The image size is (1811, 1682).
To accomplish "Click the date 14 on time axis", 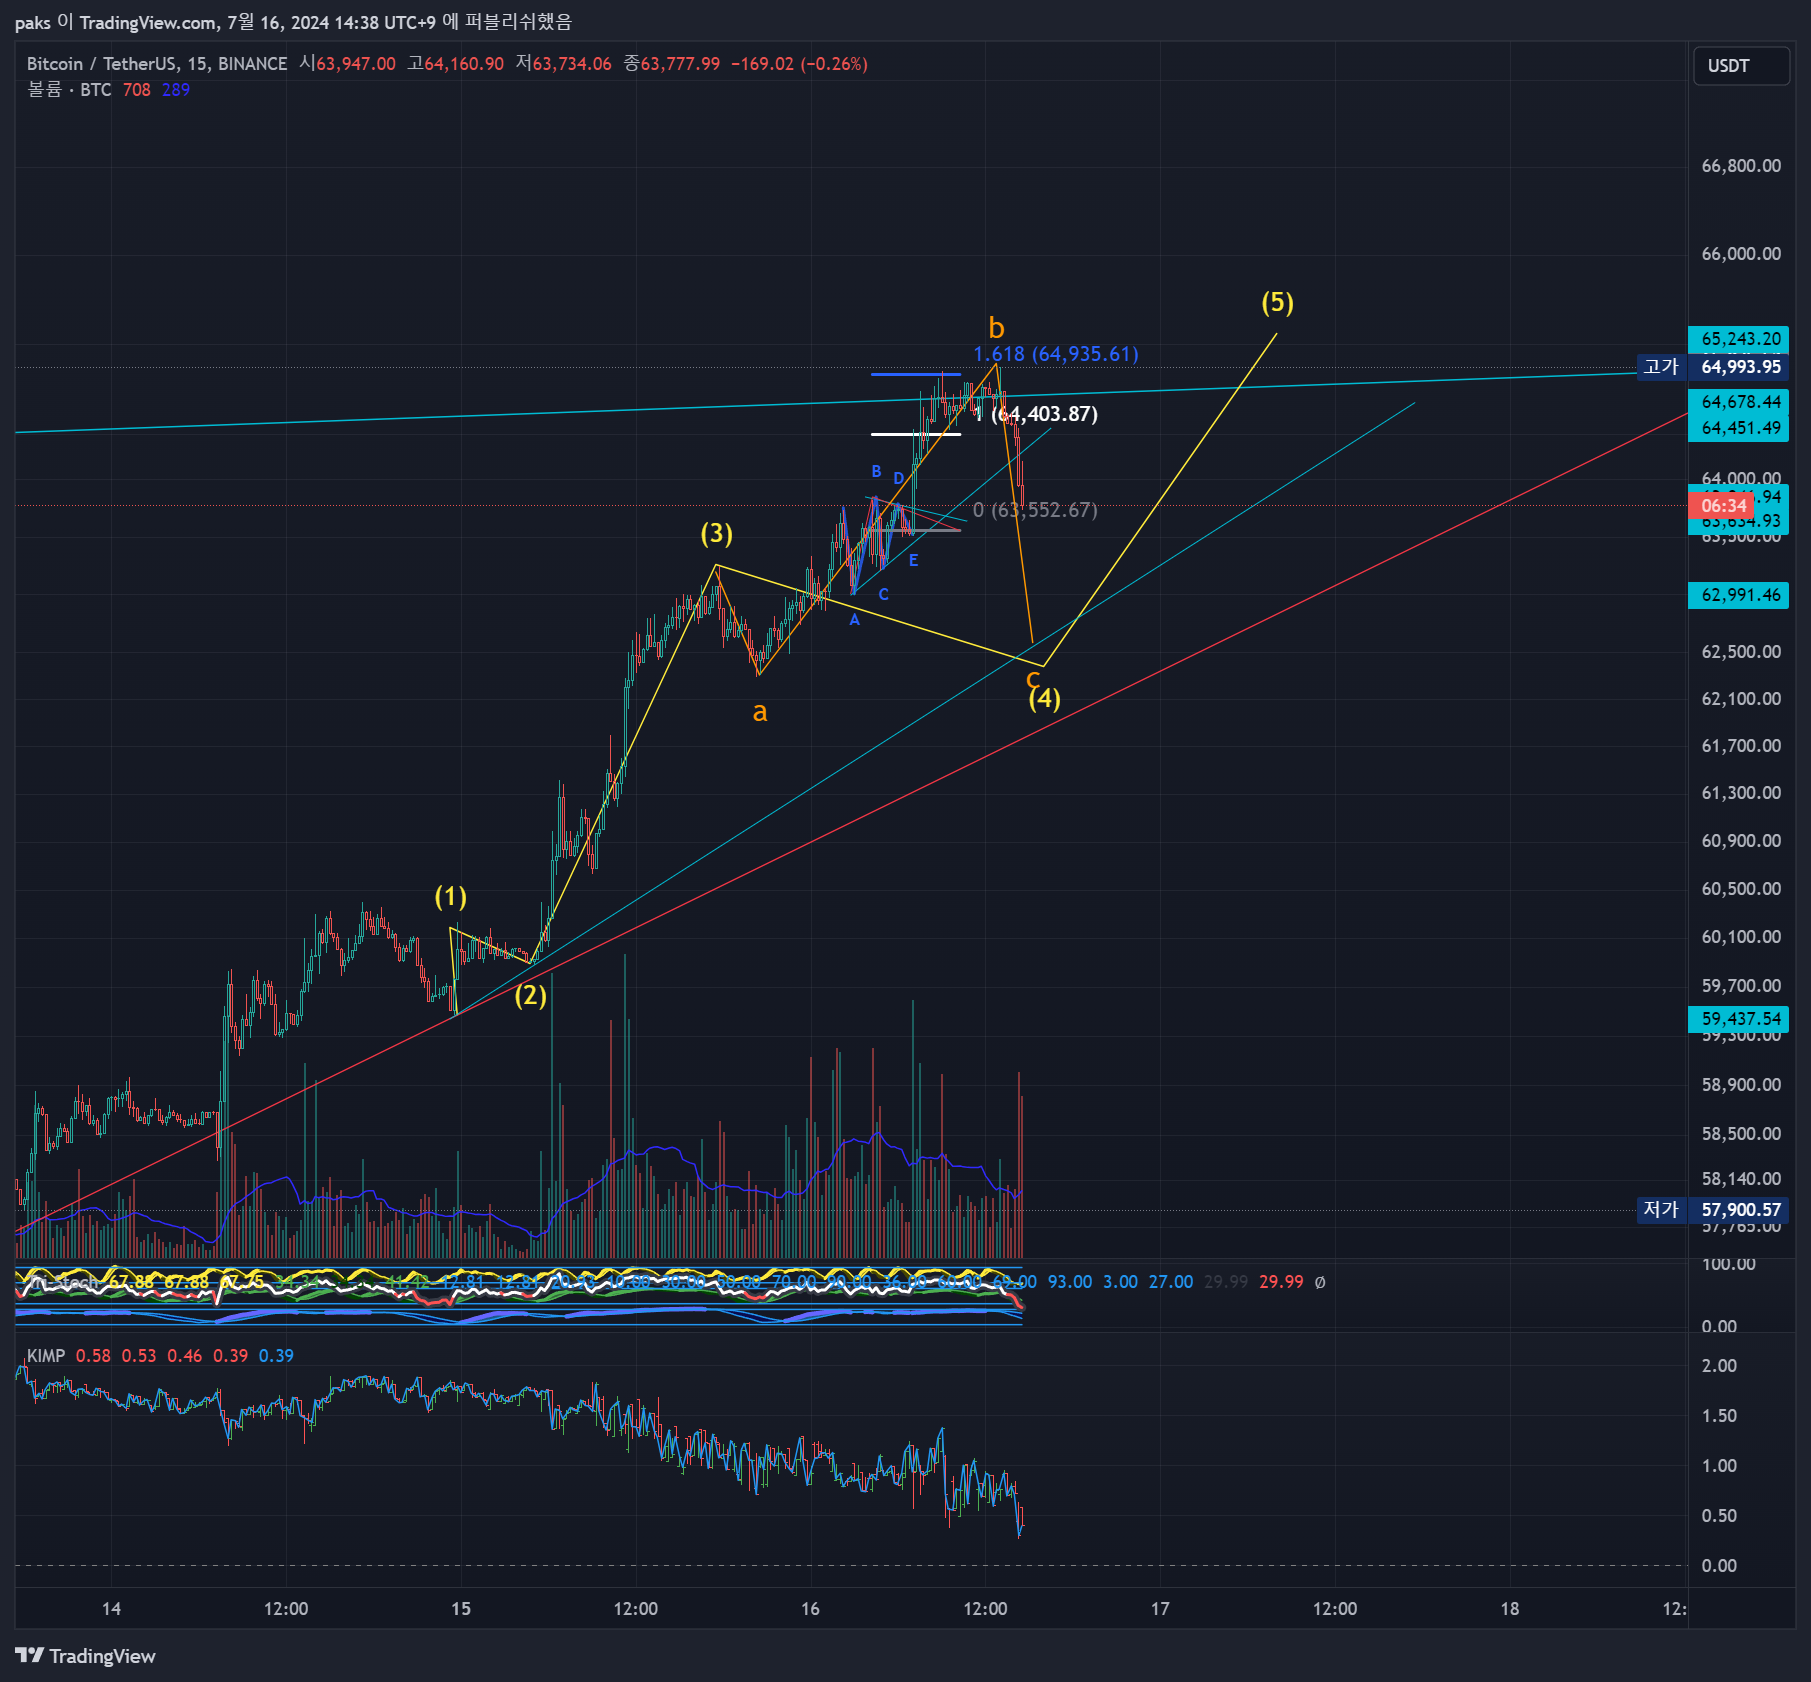I will pos(111,1609).
